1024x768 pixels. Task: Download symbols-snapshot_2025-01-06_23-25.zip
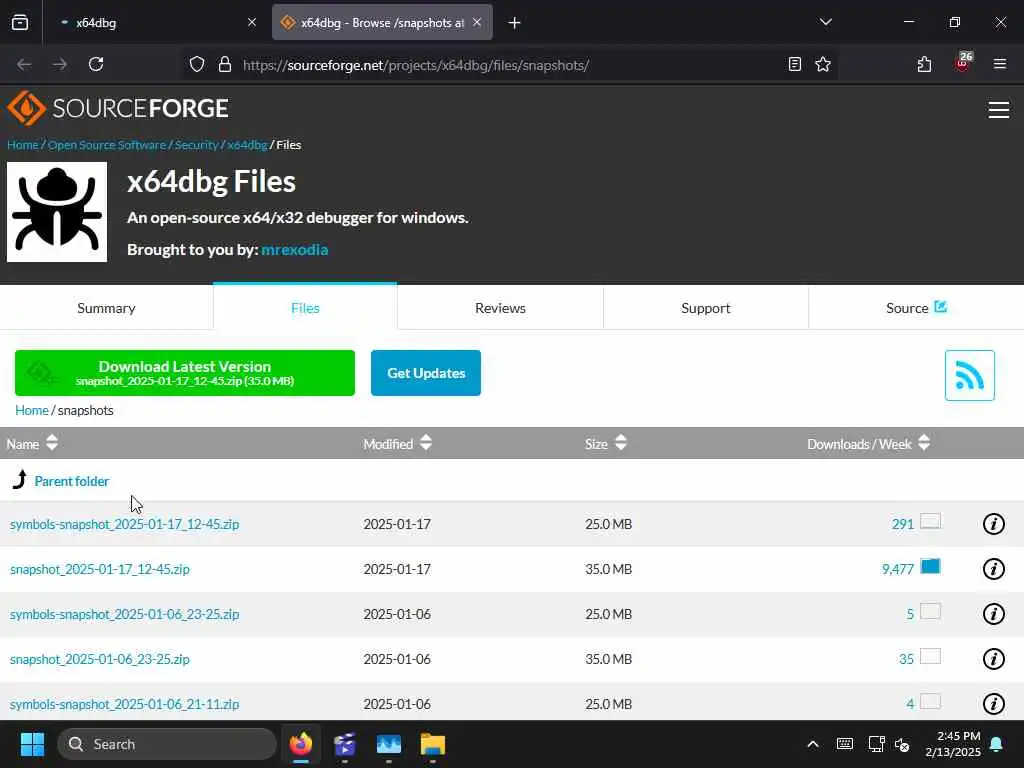tap(125, 614)
